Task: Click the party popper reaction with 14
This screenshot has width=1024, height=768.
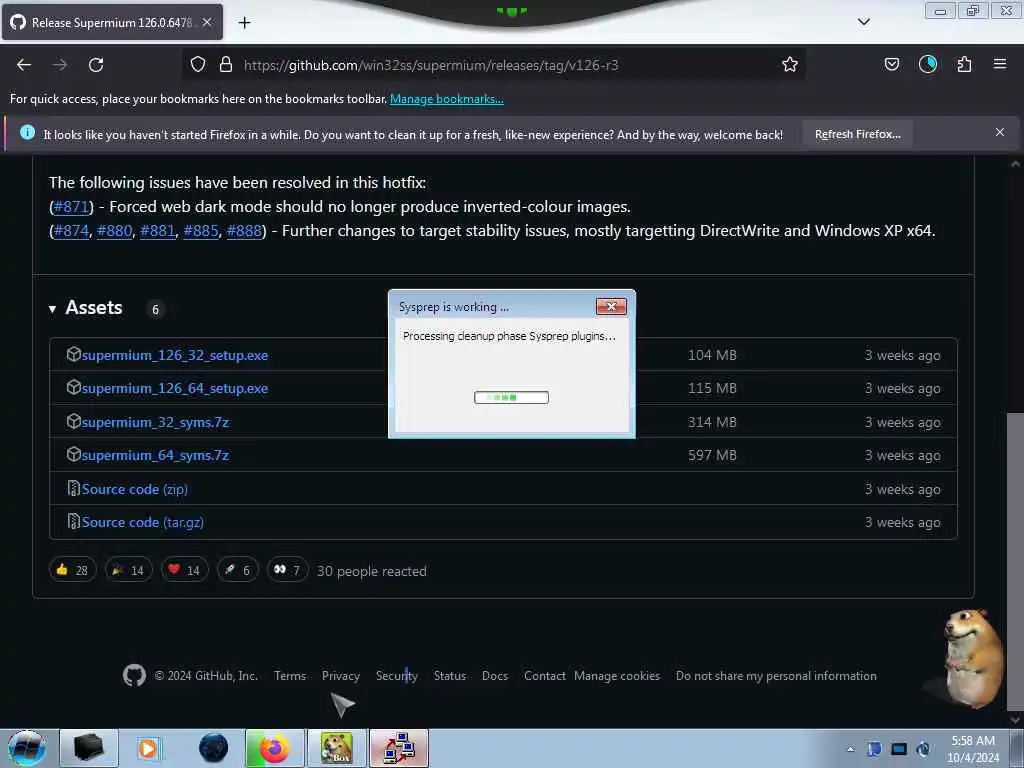Action: pos(129,570)
